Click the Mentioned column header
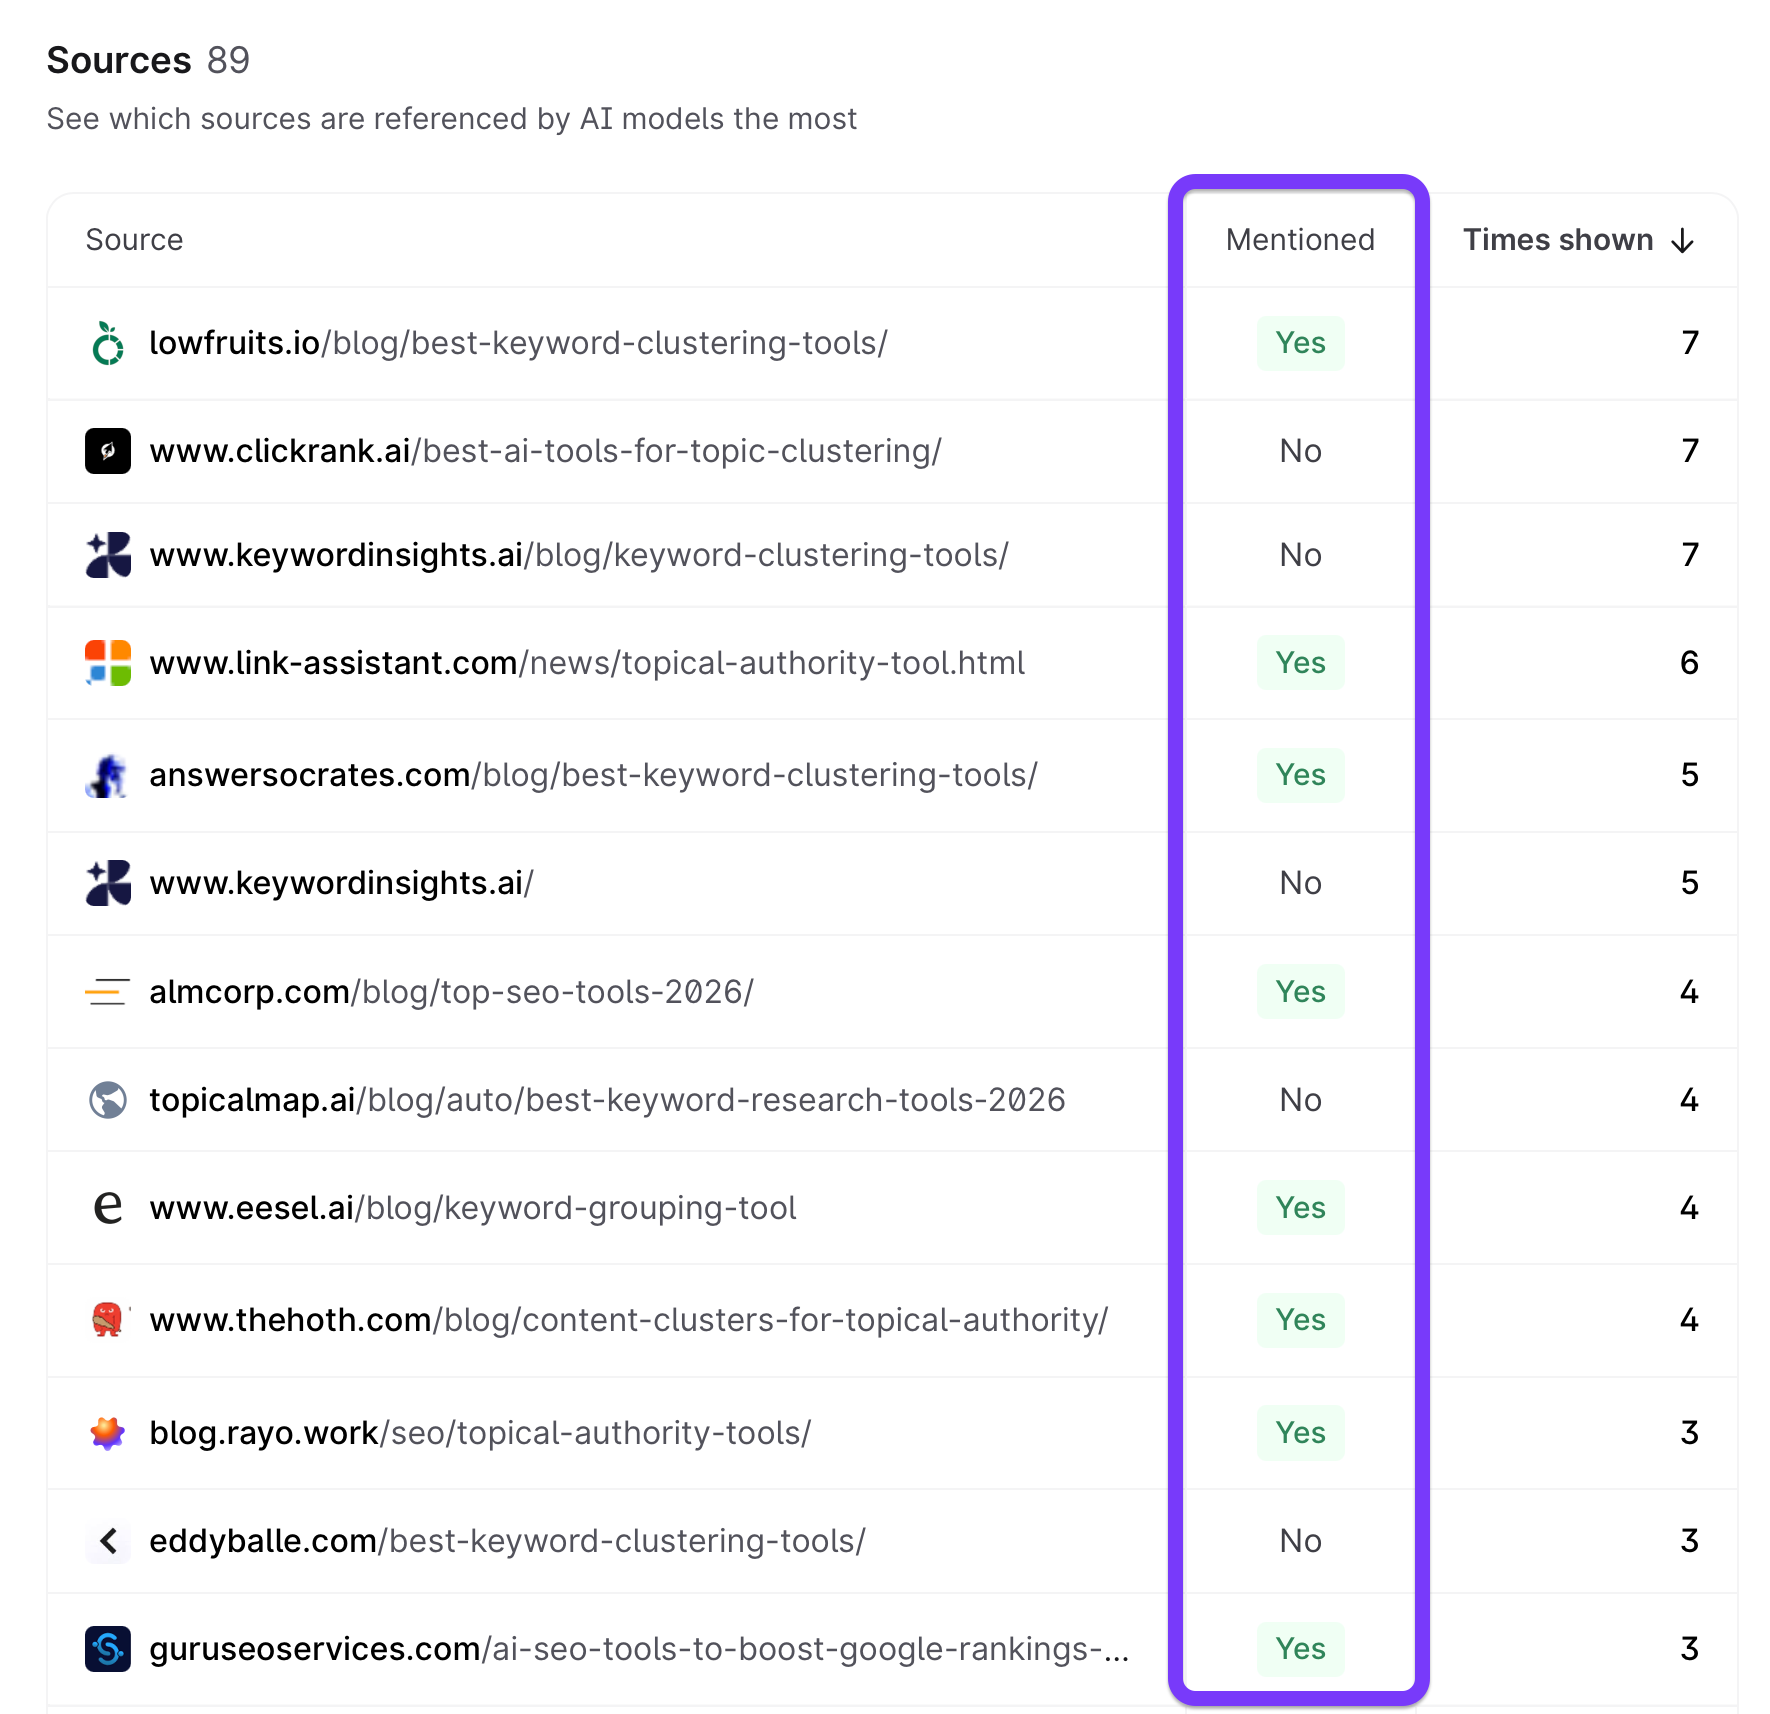Image resolution: width=1770 pixels, height=1714 pixels. tap(1300, 240)
